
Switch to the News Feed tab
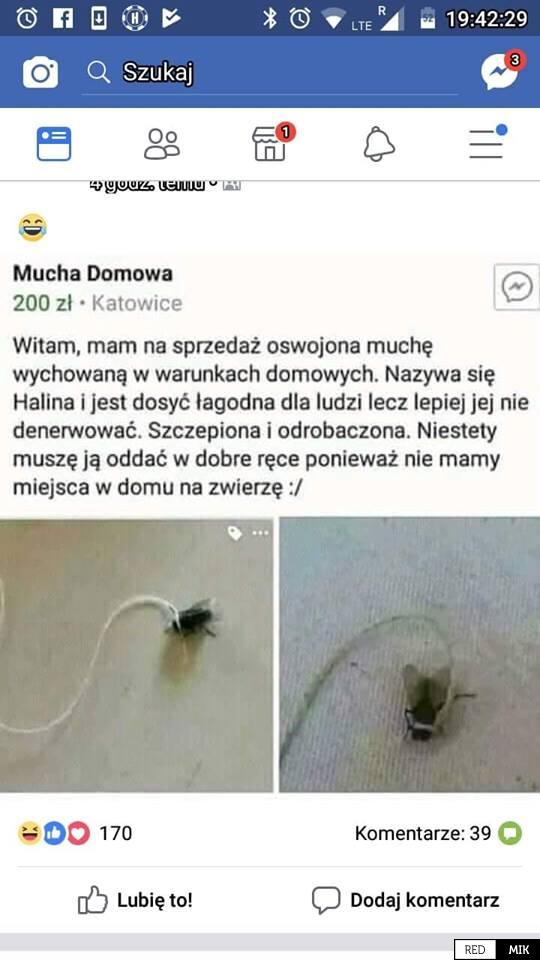[x=54, y=144]
